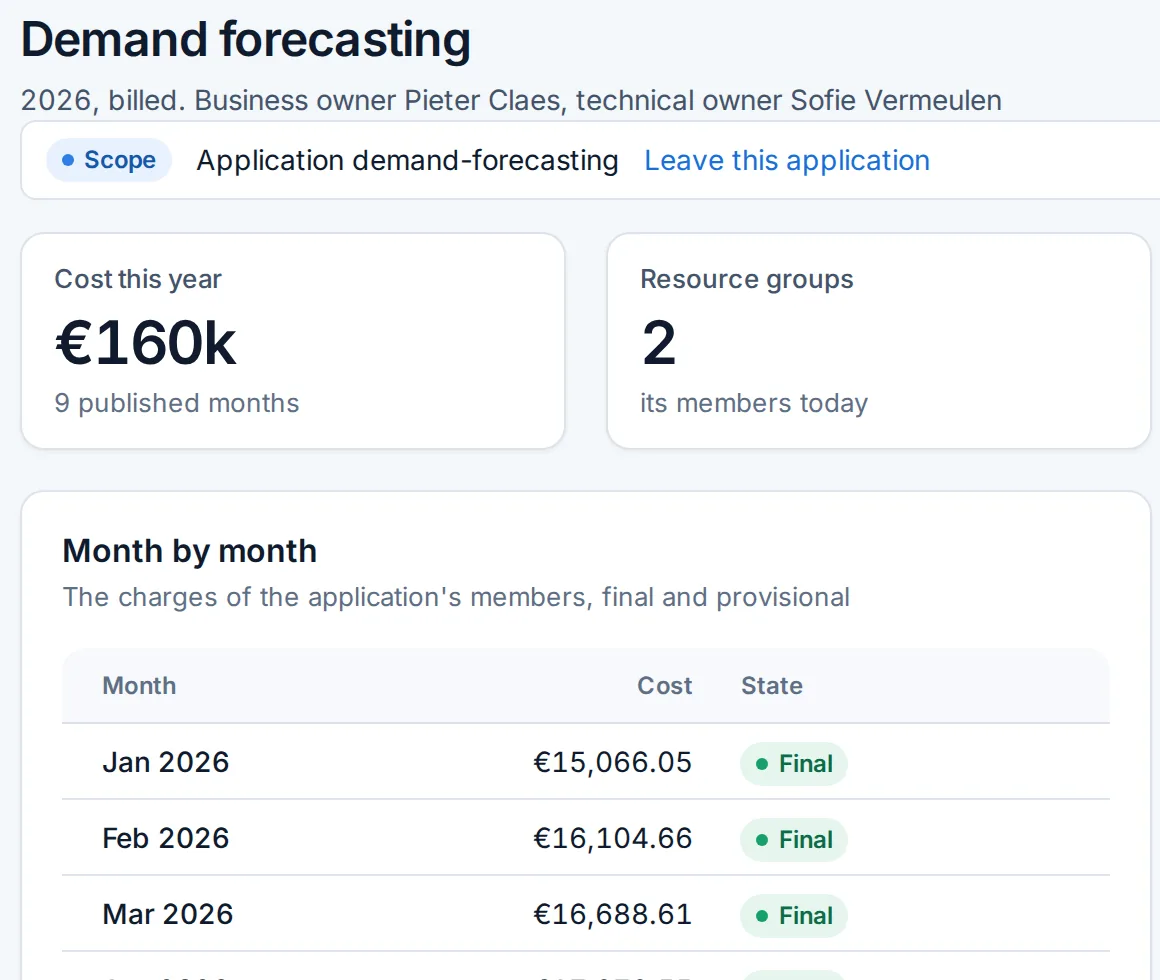Click the resource groups count '2'
The image size is (1160, 980).
658,342
